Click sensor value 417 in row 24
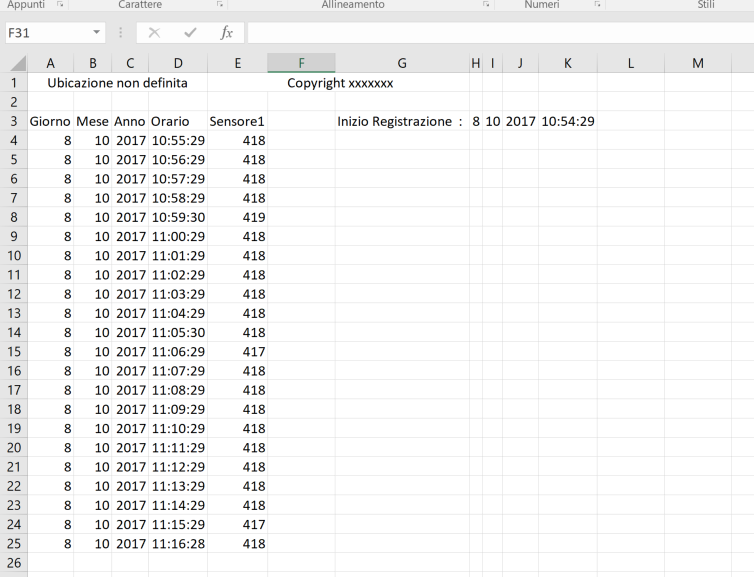The image size is (754, 577). (x=238, y=524)
